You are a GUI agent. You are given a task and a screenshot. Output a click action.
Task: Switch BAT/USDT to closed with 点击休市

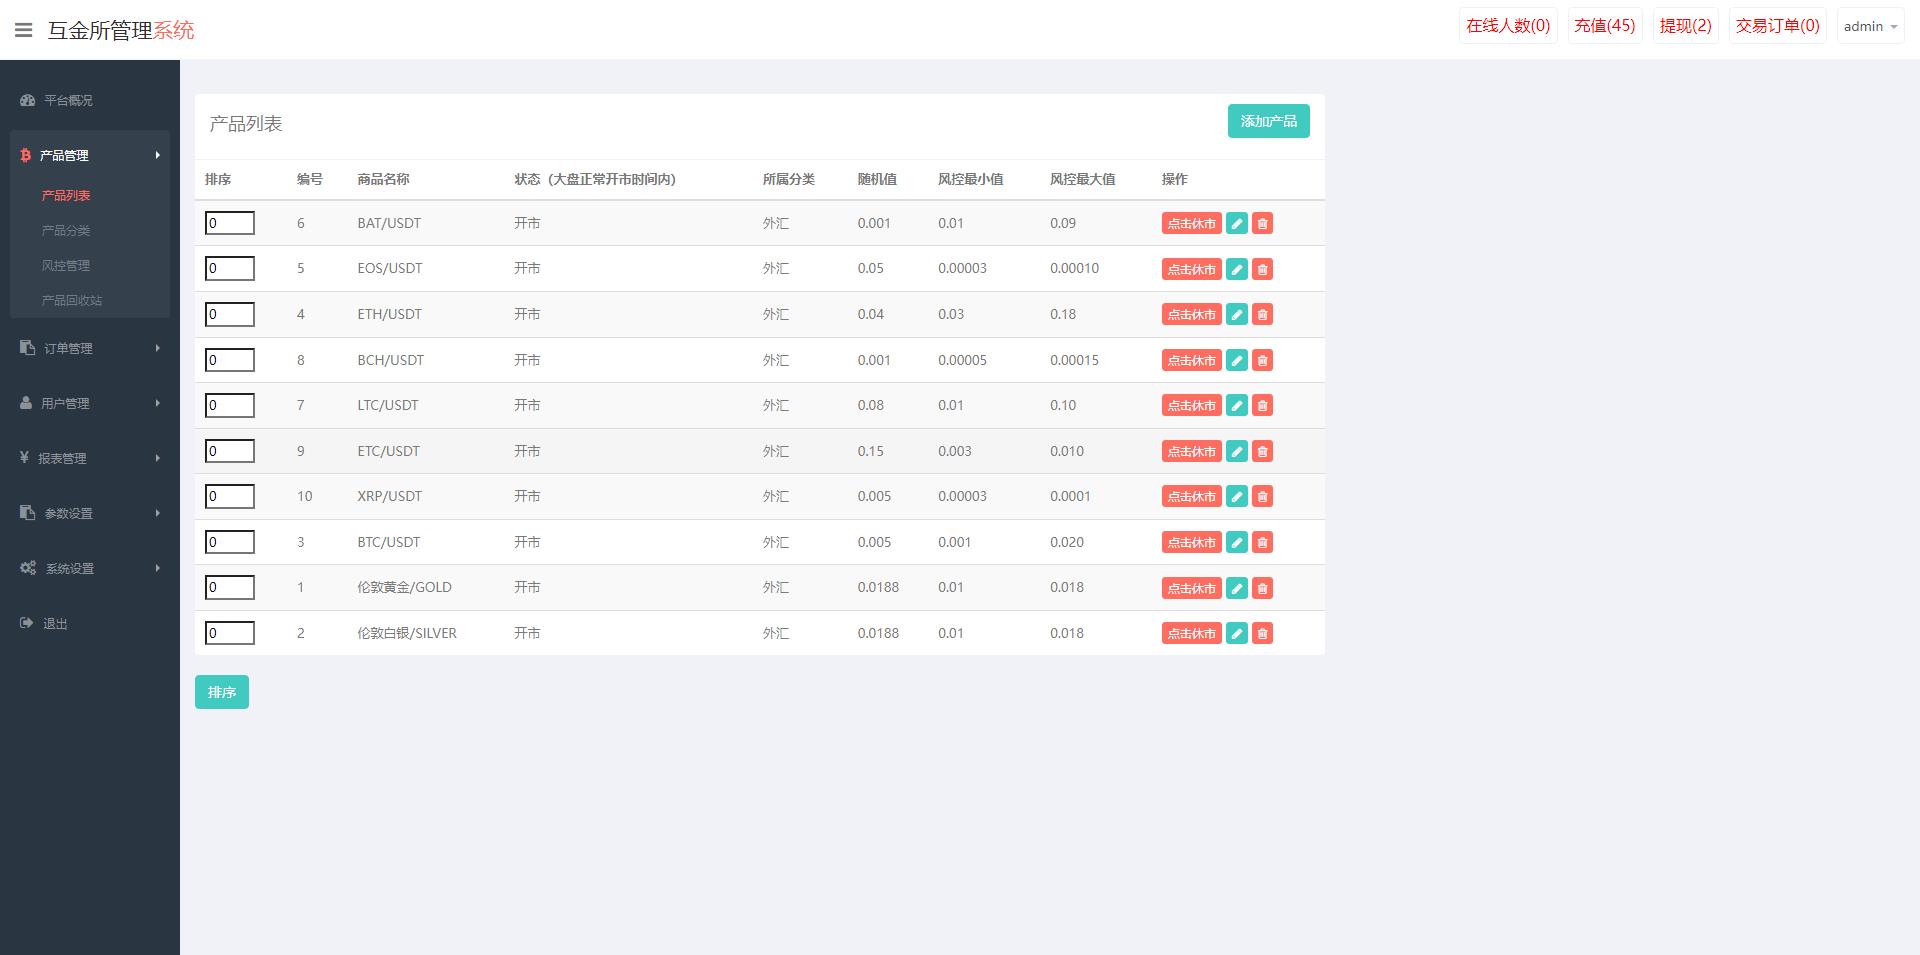pyautogui.click(x=1191, y=224)
